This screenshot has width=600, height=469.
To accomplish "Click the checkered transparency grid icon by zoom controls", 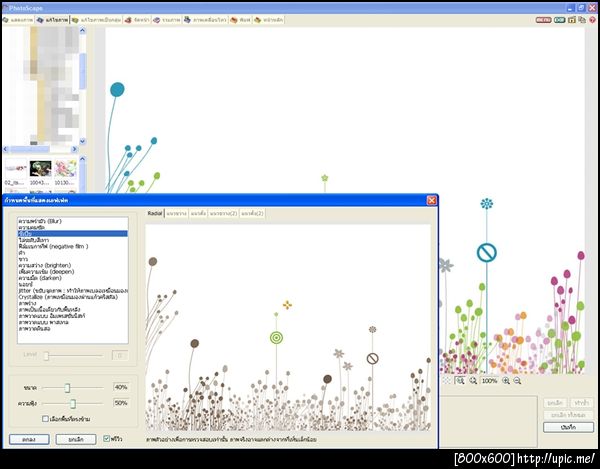I will tap(447, 381).
